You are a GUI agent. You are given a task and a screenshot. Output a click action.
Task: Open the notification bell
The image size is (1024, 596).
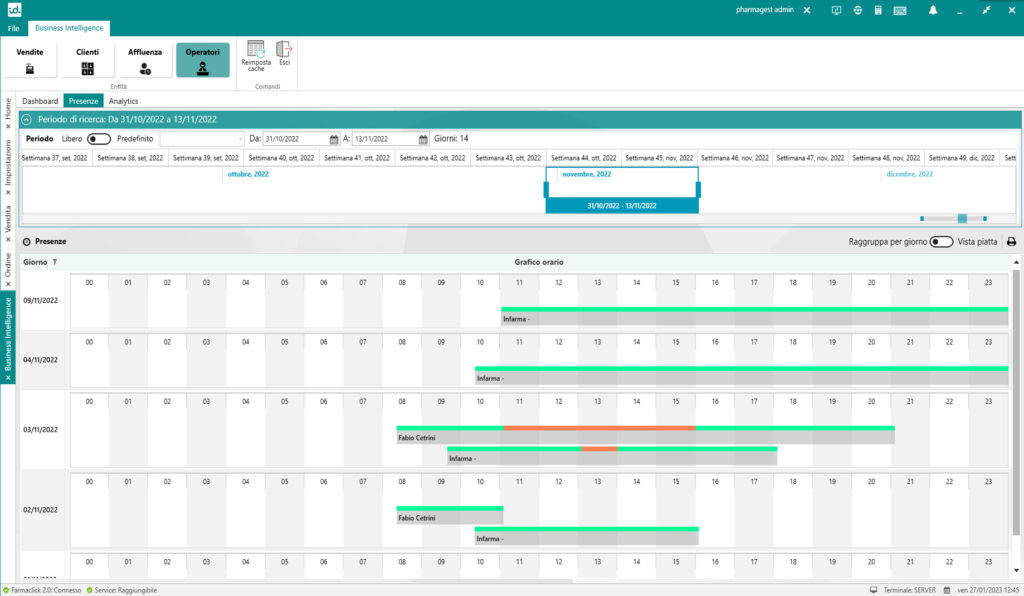coord(933,10)
